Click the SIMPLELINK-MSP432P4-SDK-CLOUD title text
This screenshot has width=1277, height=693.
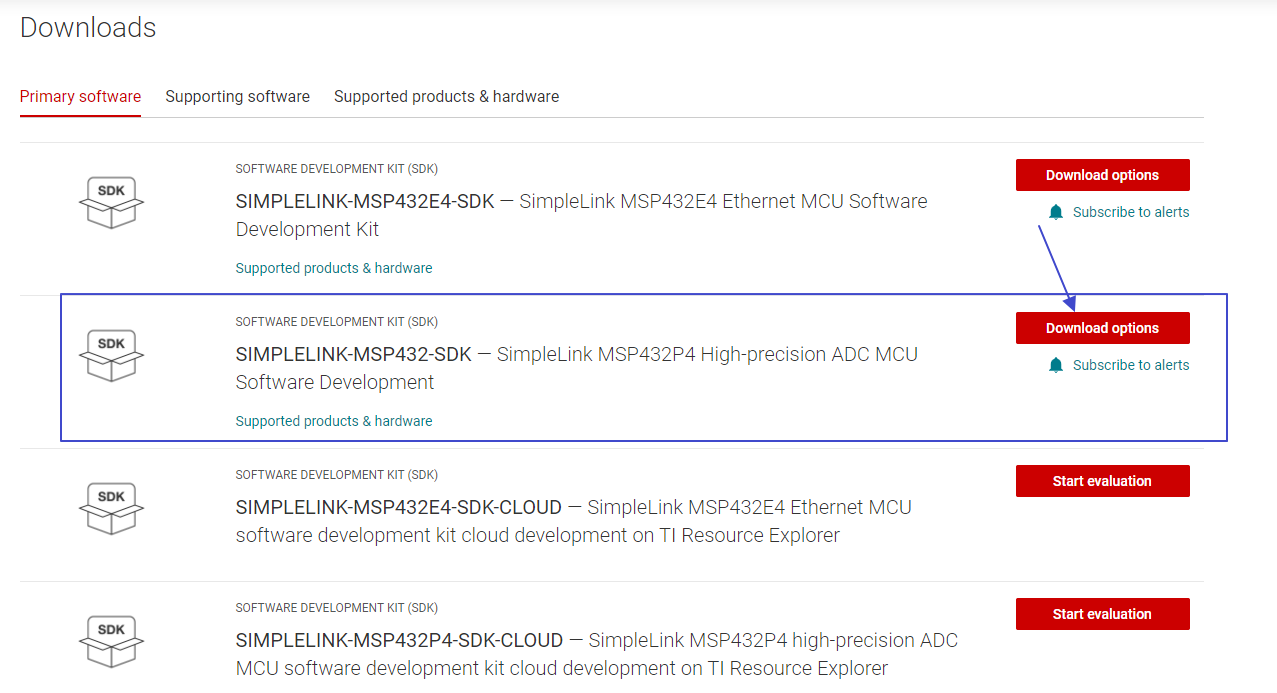tap(400, 640)
